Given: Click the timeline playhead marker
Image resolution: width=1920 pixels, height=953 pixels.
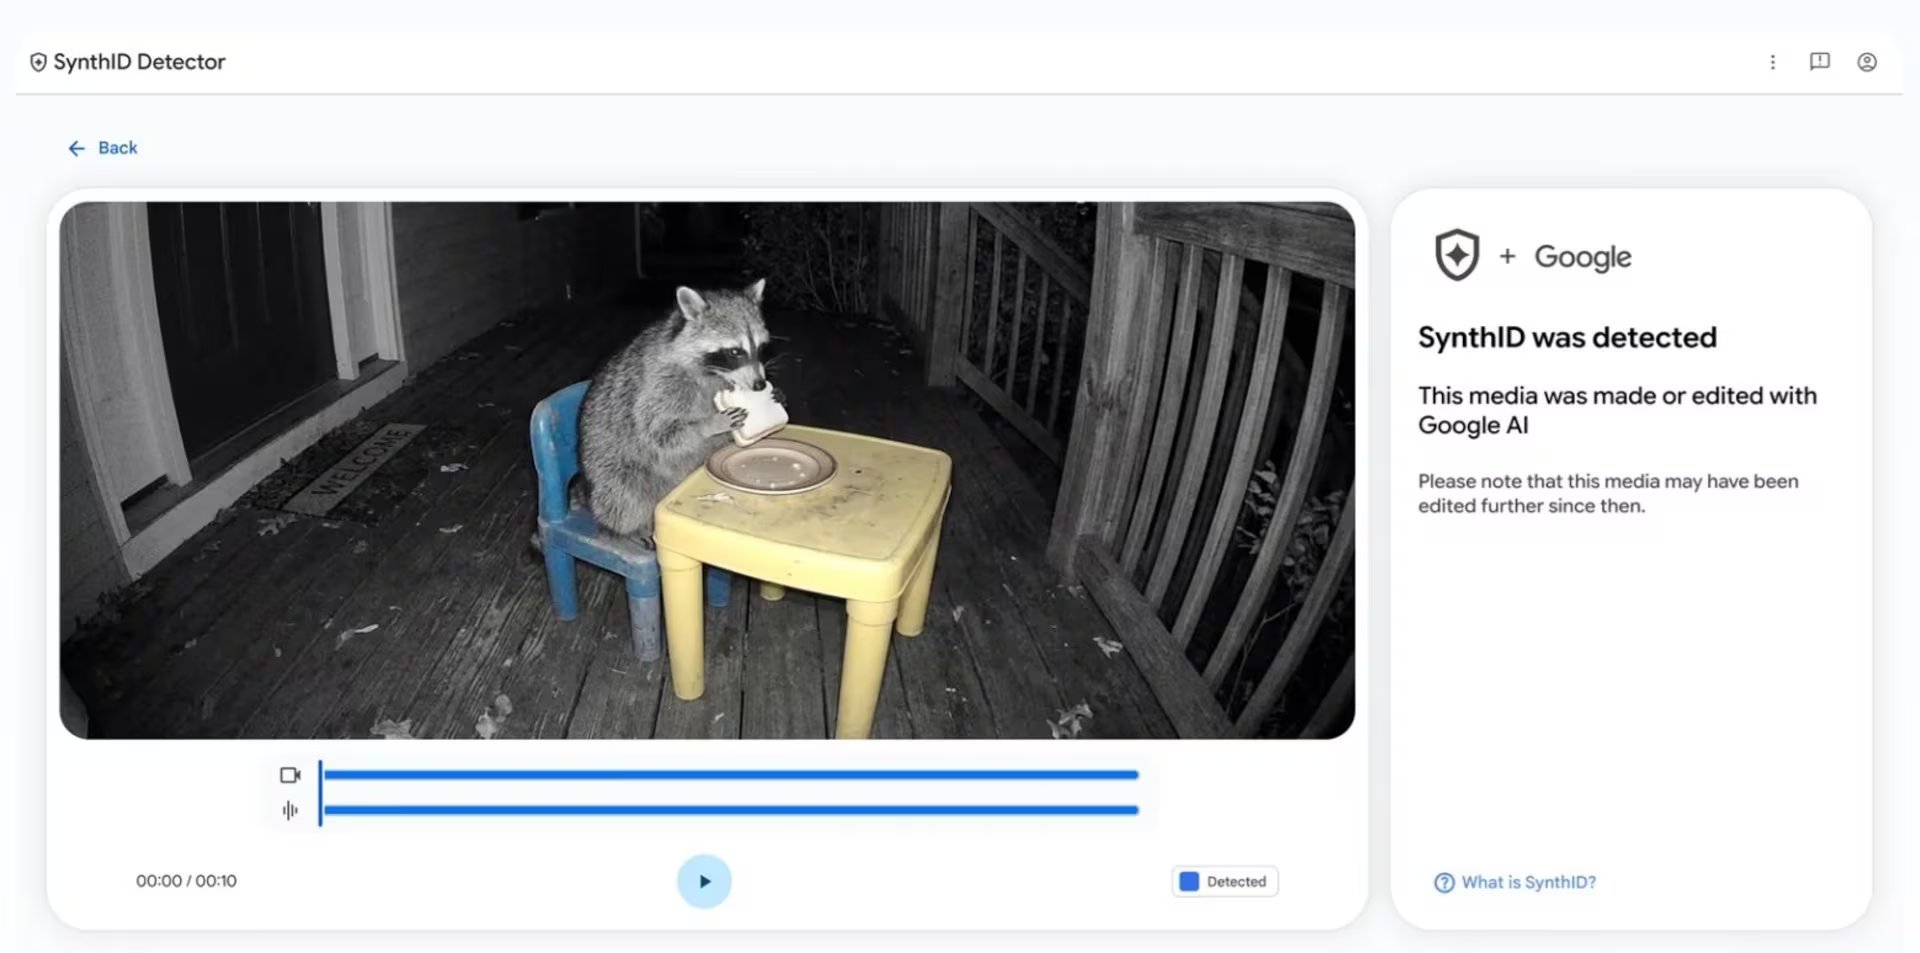Looking at the screenshot, I should pyautogui.click(x=320, y=793).
